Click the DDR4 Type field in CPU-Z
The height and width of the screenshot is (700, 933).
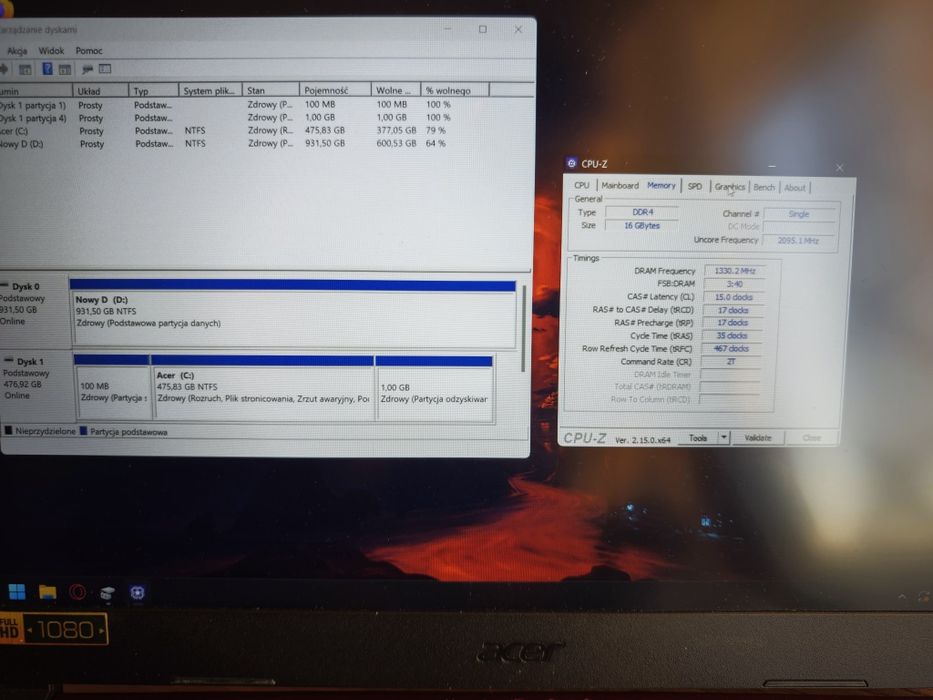pyautogui.click(x=642, y=212)
